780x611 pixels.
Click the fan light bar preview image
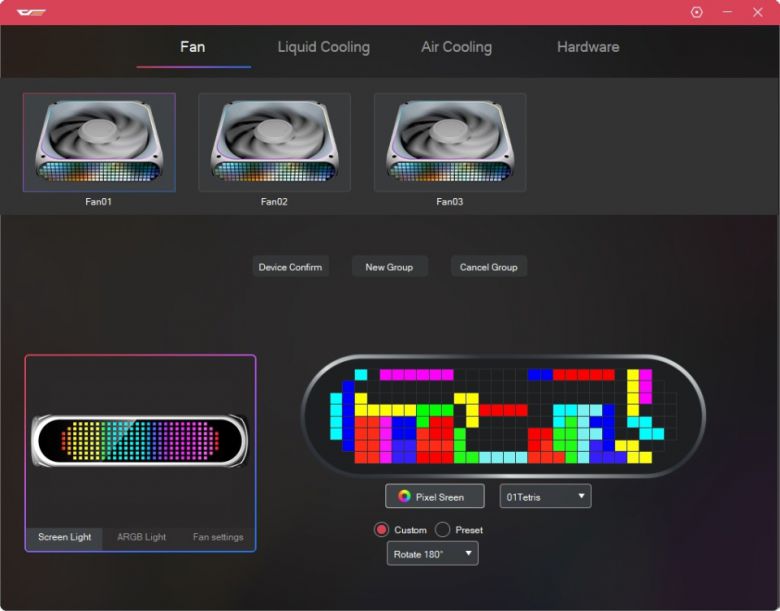(x=140, y=440)
